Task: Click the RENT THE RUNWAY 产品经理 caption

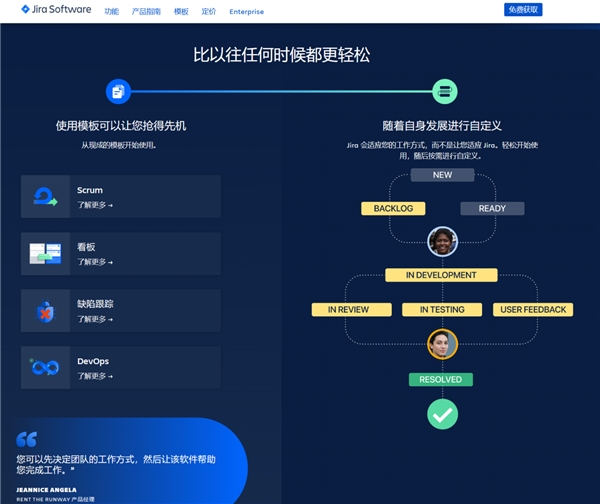Action: 55,499
